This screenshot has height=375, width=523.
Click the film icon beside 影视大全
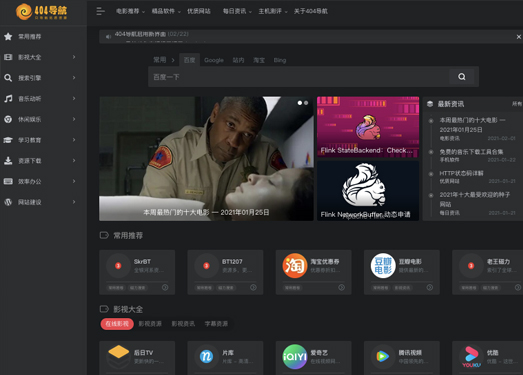point(8,57)
